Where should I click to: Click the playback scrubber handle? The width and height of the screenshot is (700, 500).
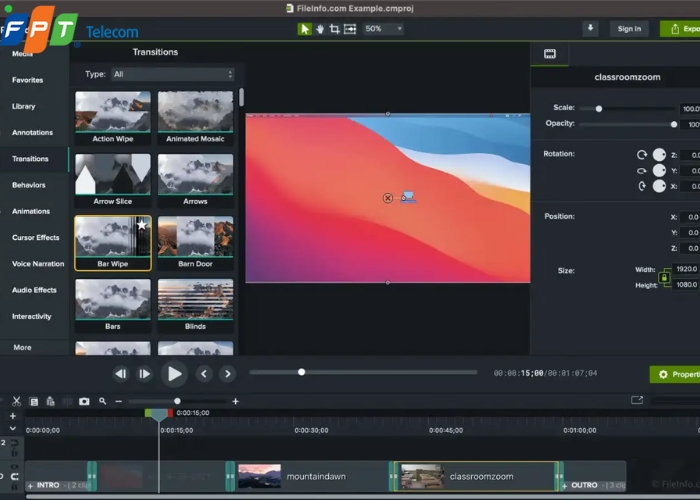coord(301,372)
